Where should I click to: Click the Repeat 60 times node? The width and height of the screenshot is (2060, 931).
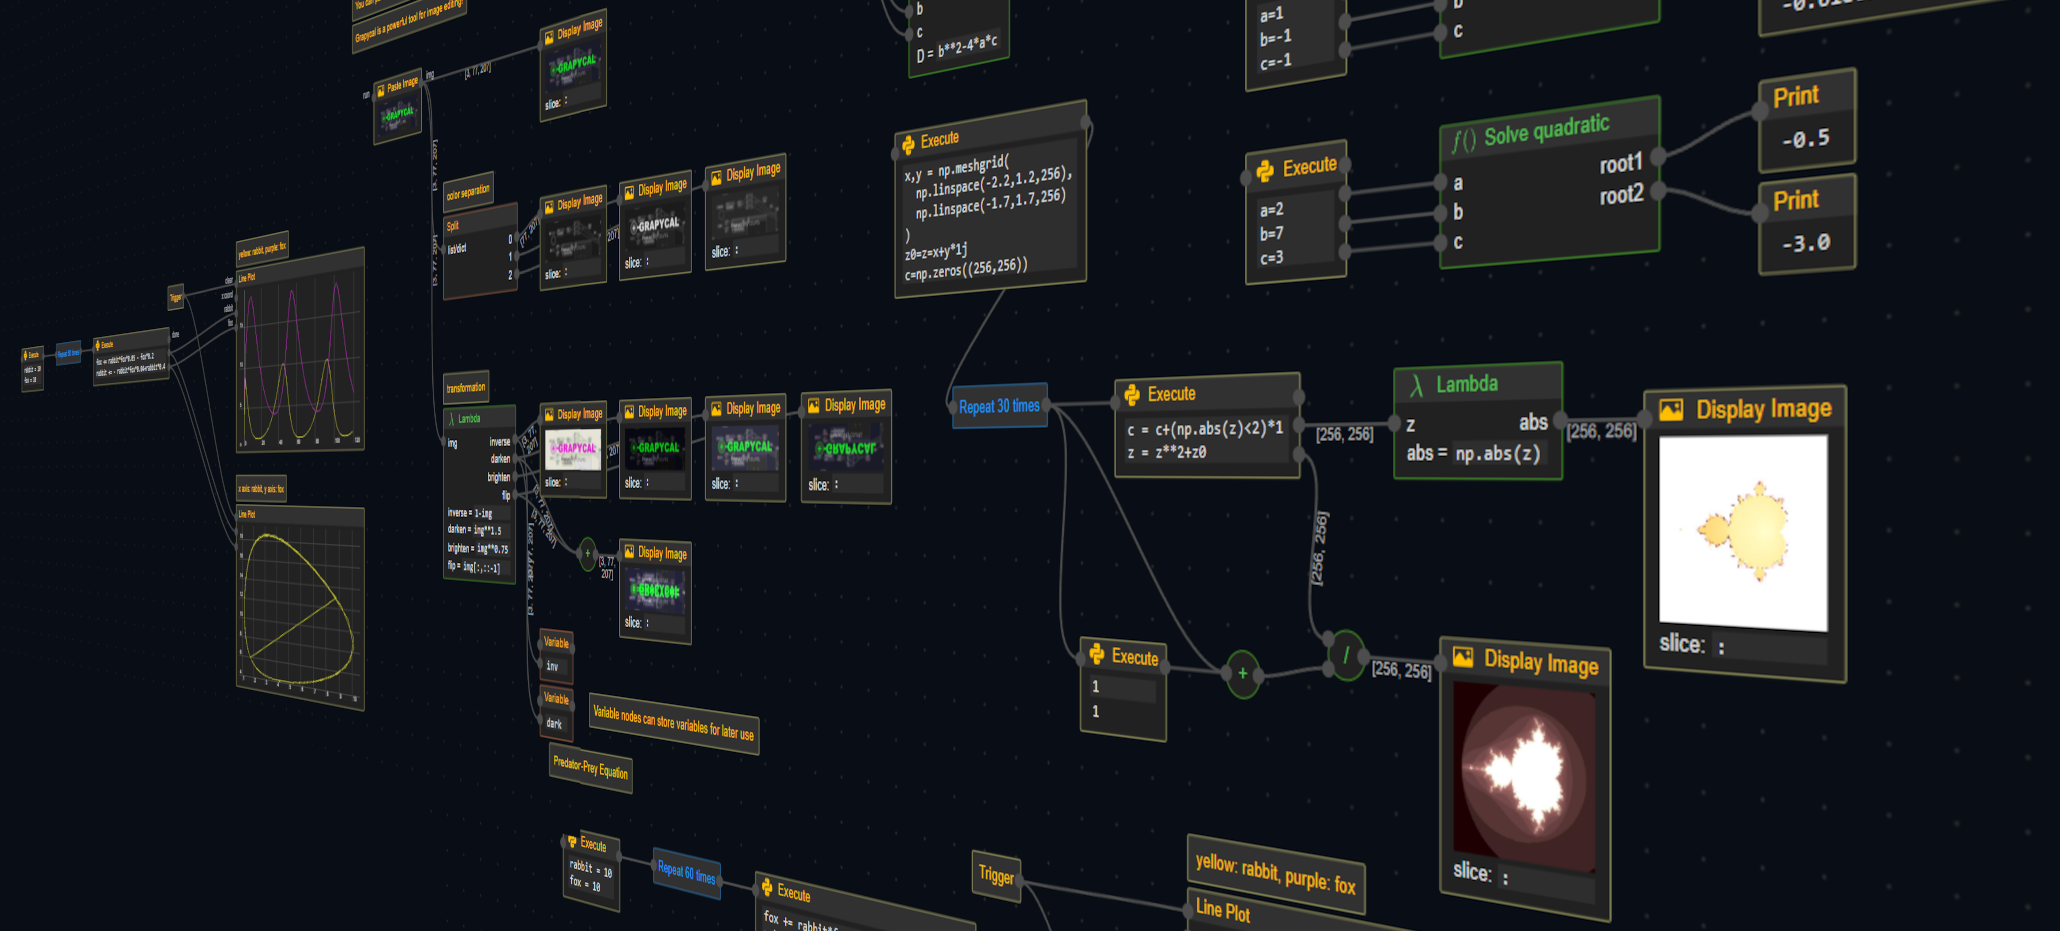coord(686,872)
